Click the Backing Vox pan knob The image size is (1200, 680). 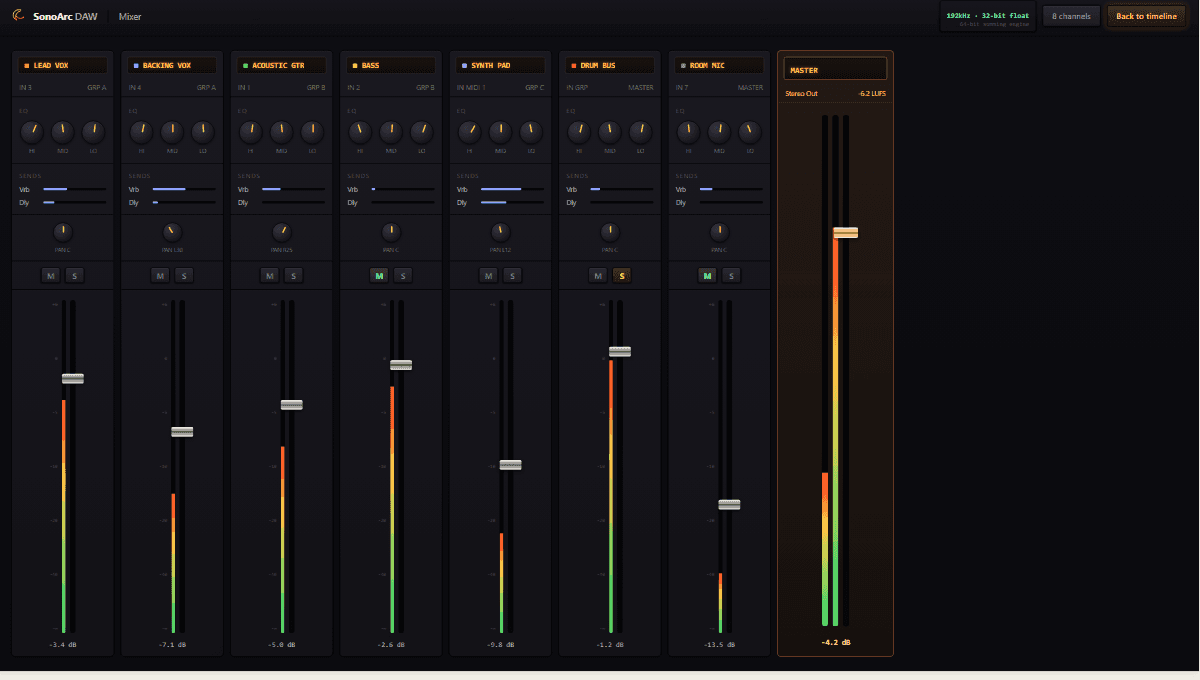(x=172, y=232)
